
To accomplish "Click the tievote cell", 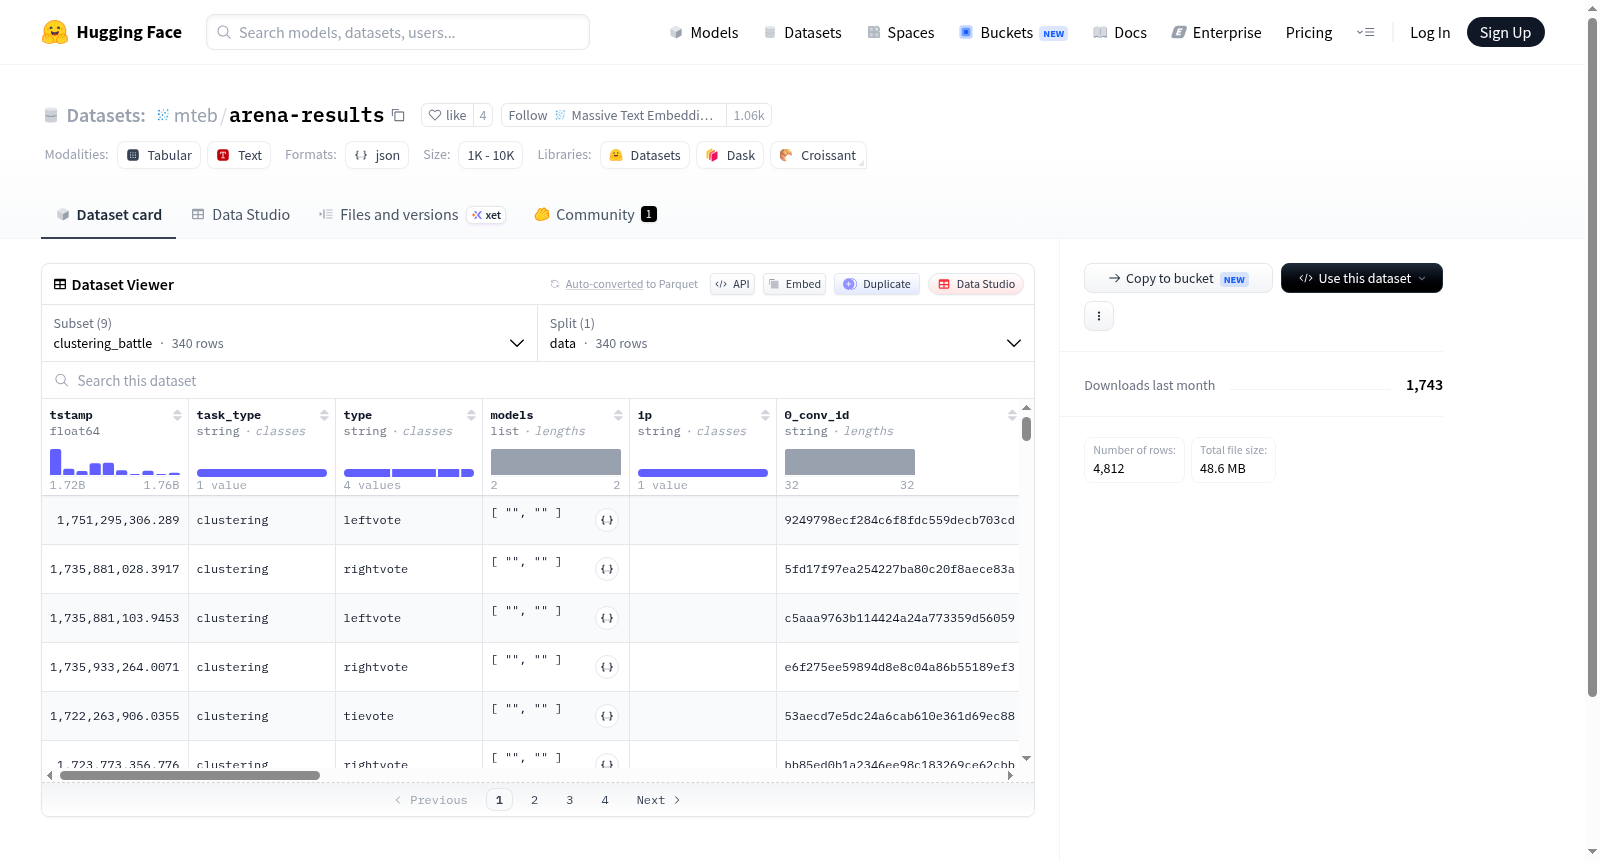I will 409,716.
